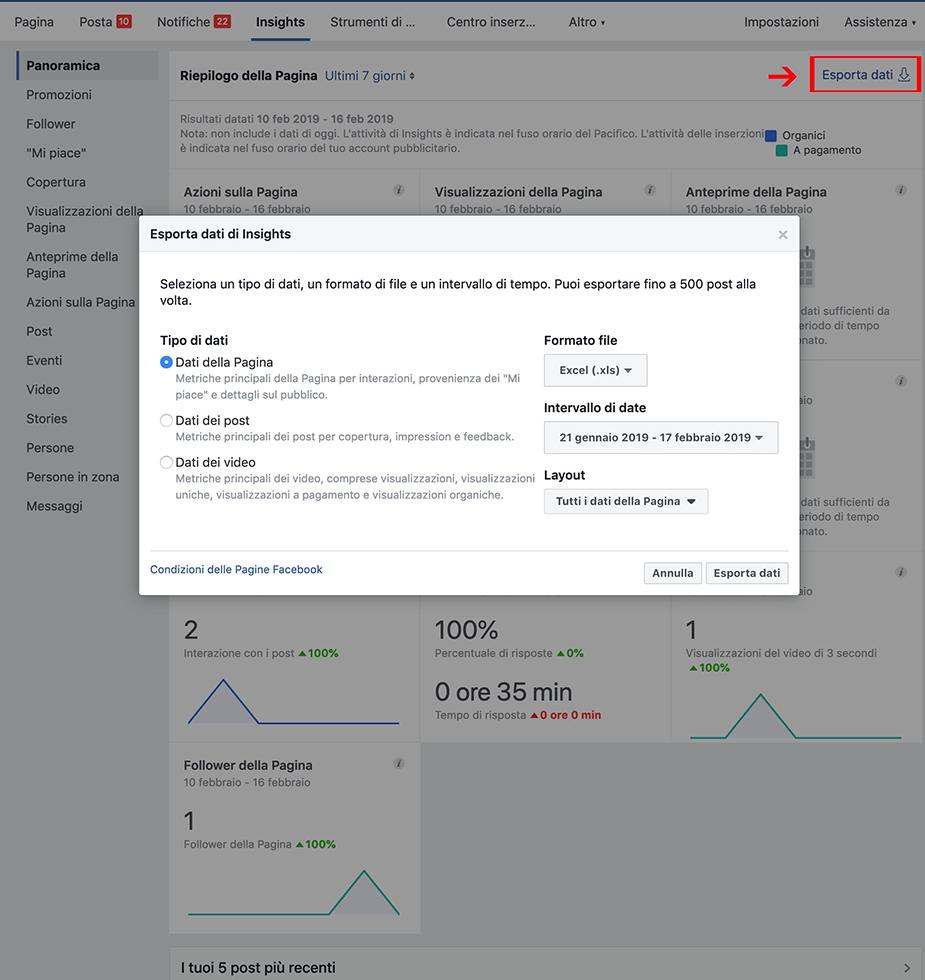Open the Notifiche tab
The width and height of the screenshot is (925, 980).
pyautogui.click(x=194, y=22)
